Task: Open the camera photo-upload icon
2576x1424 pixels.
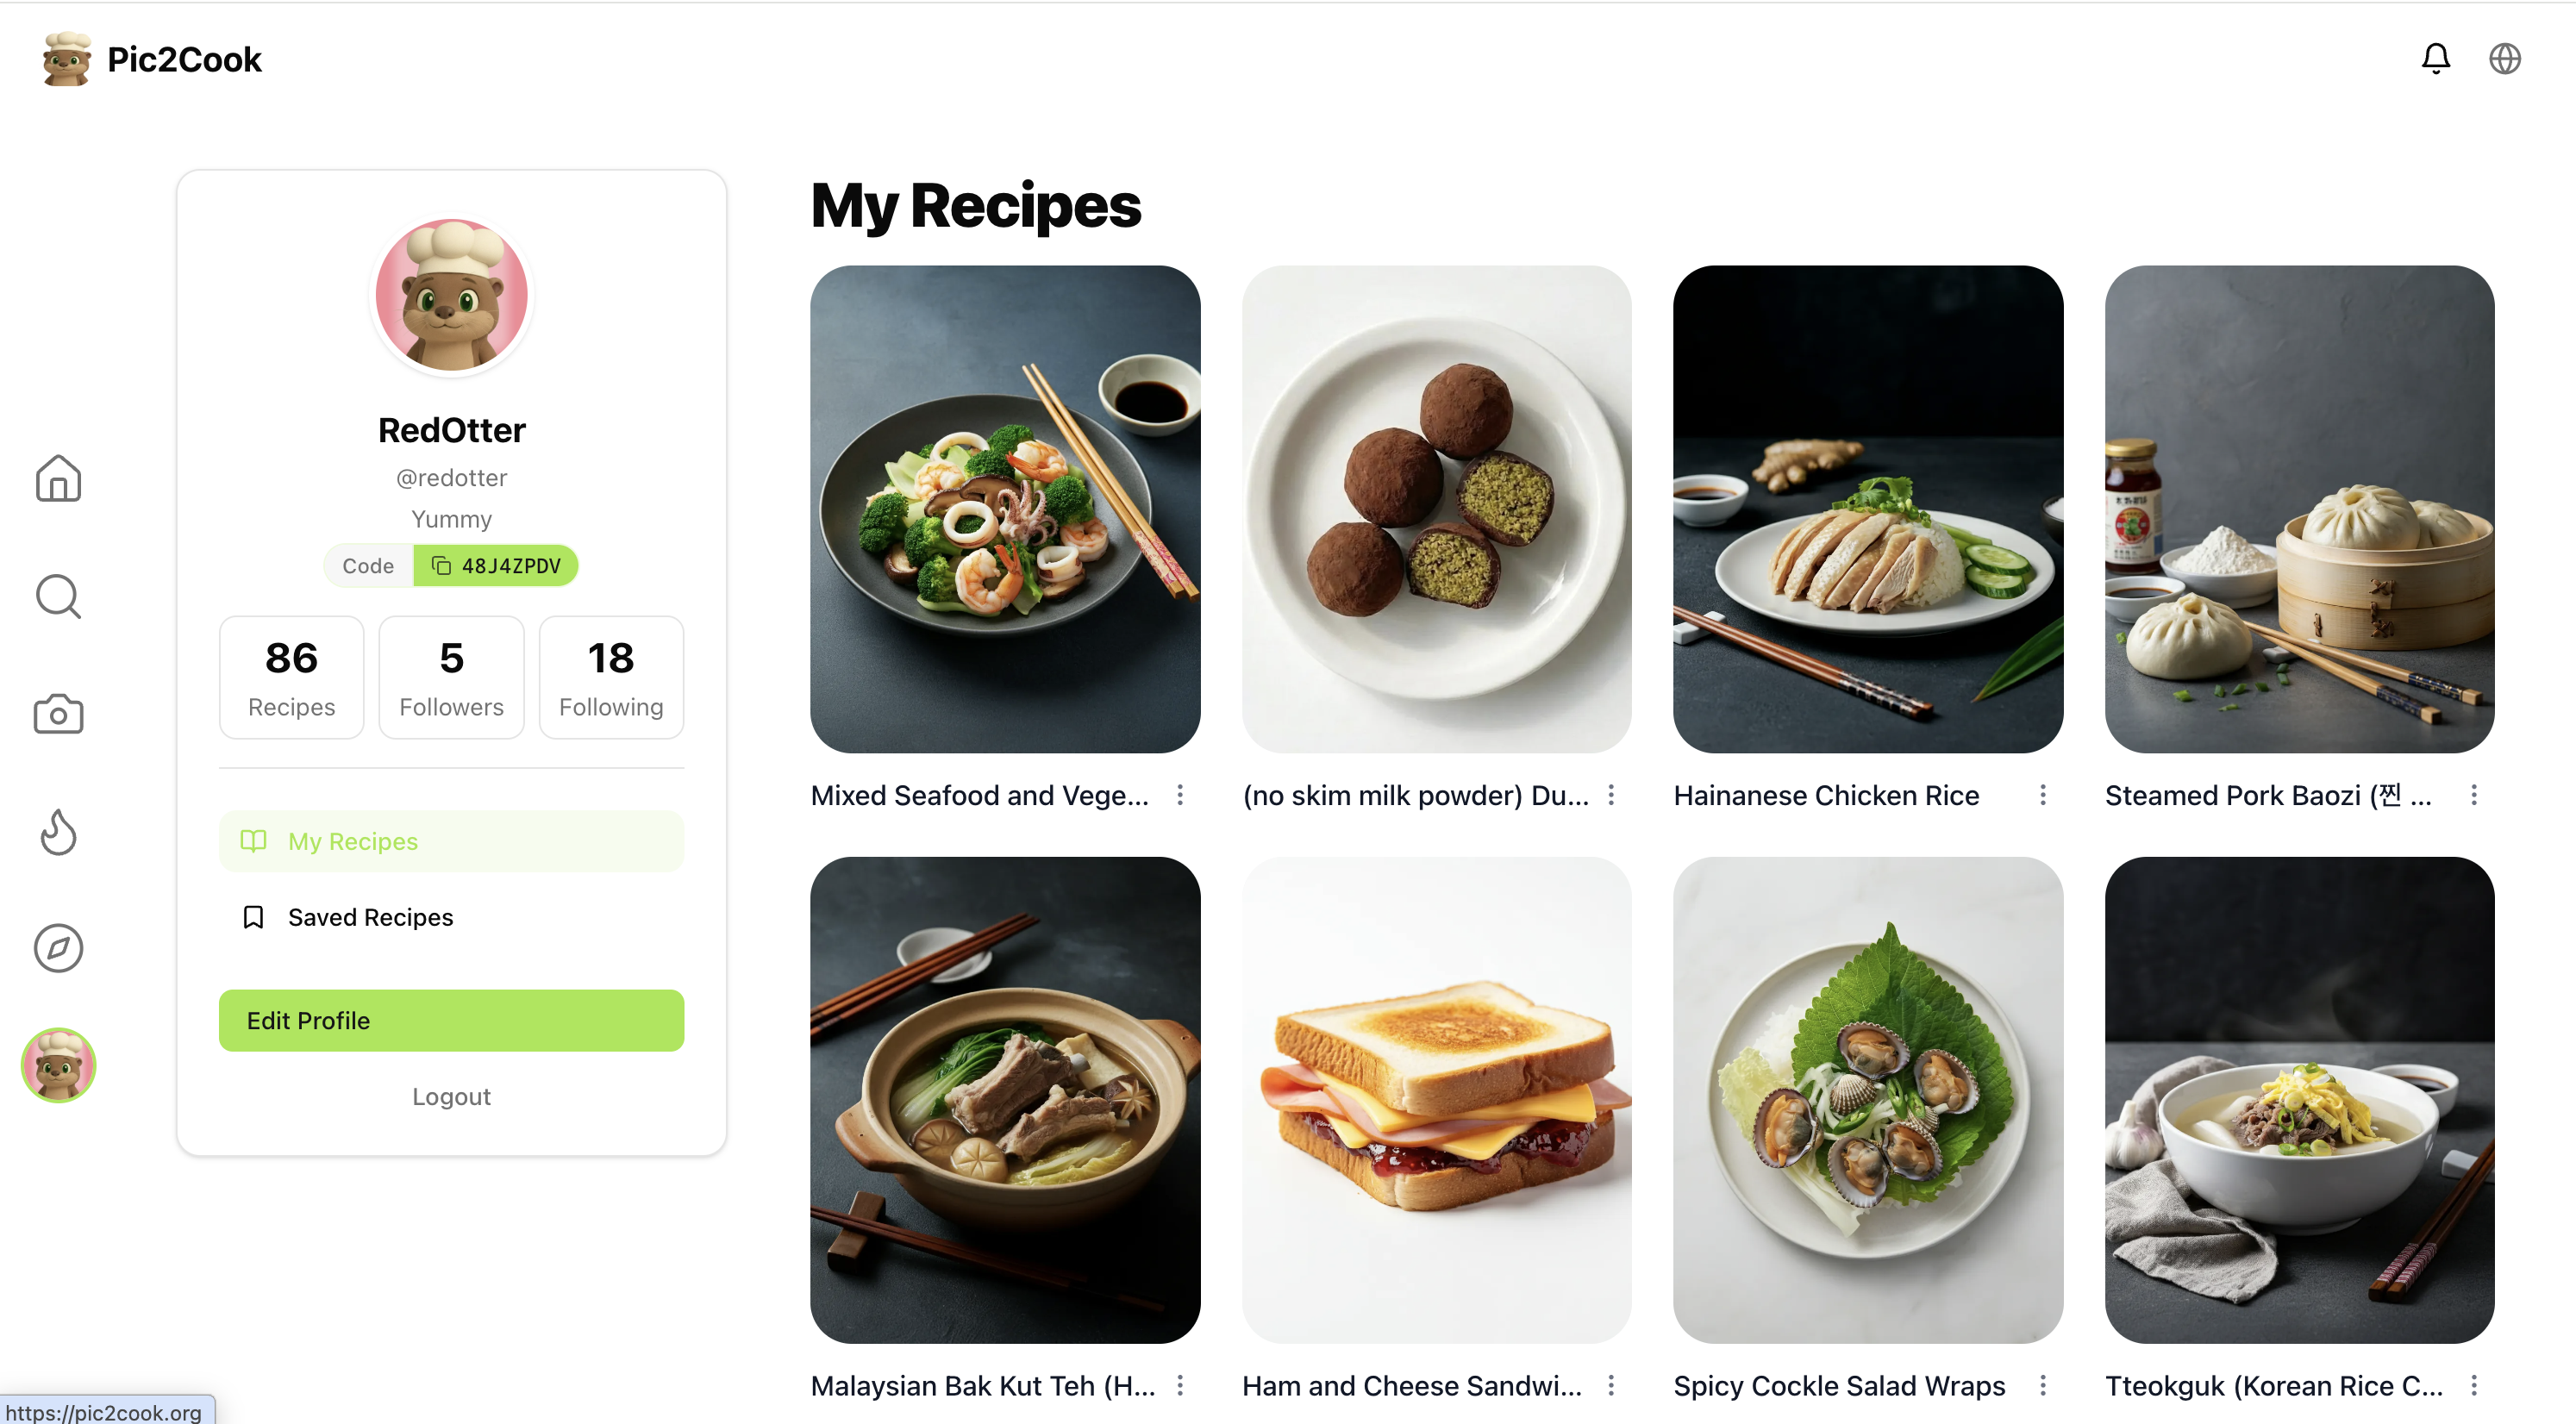Action: 58,713
